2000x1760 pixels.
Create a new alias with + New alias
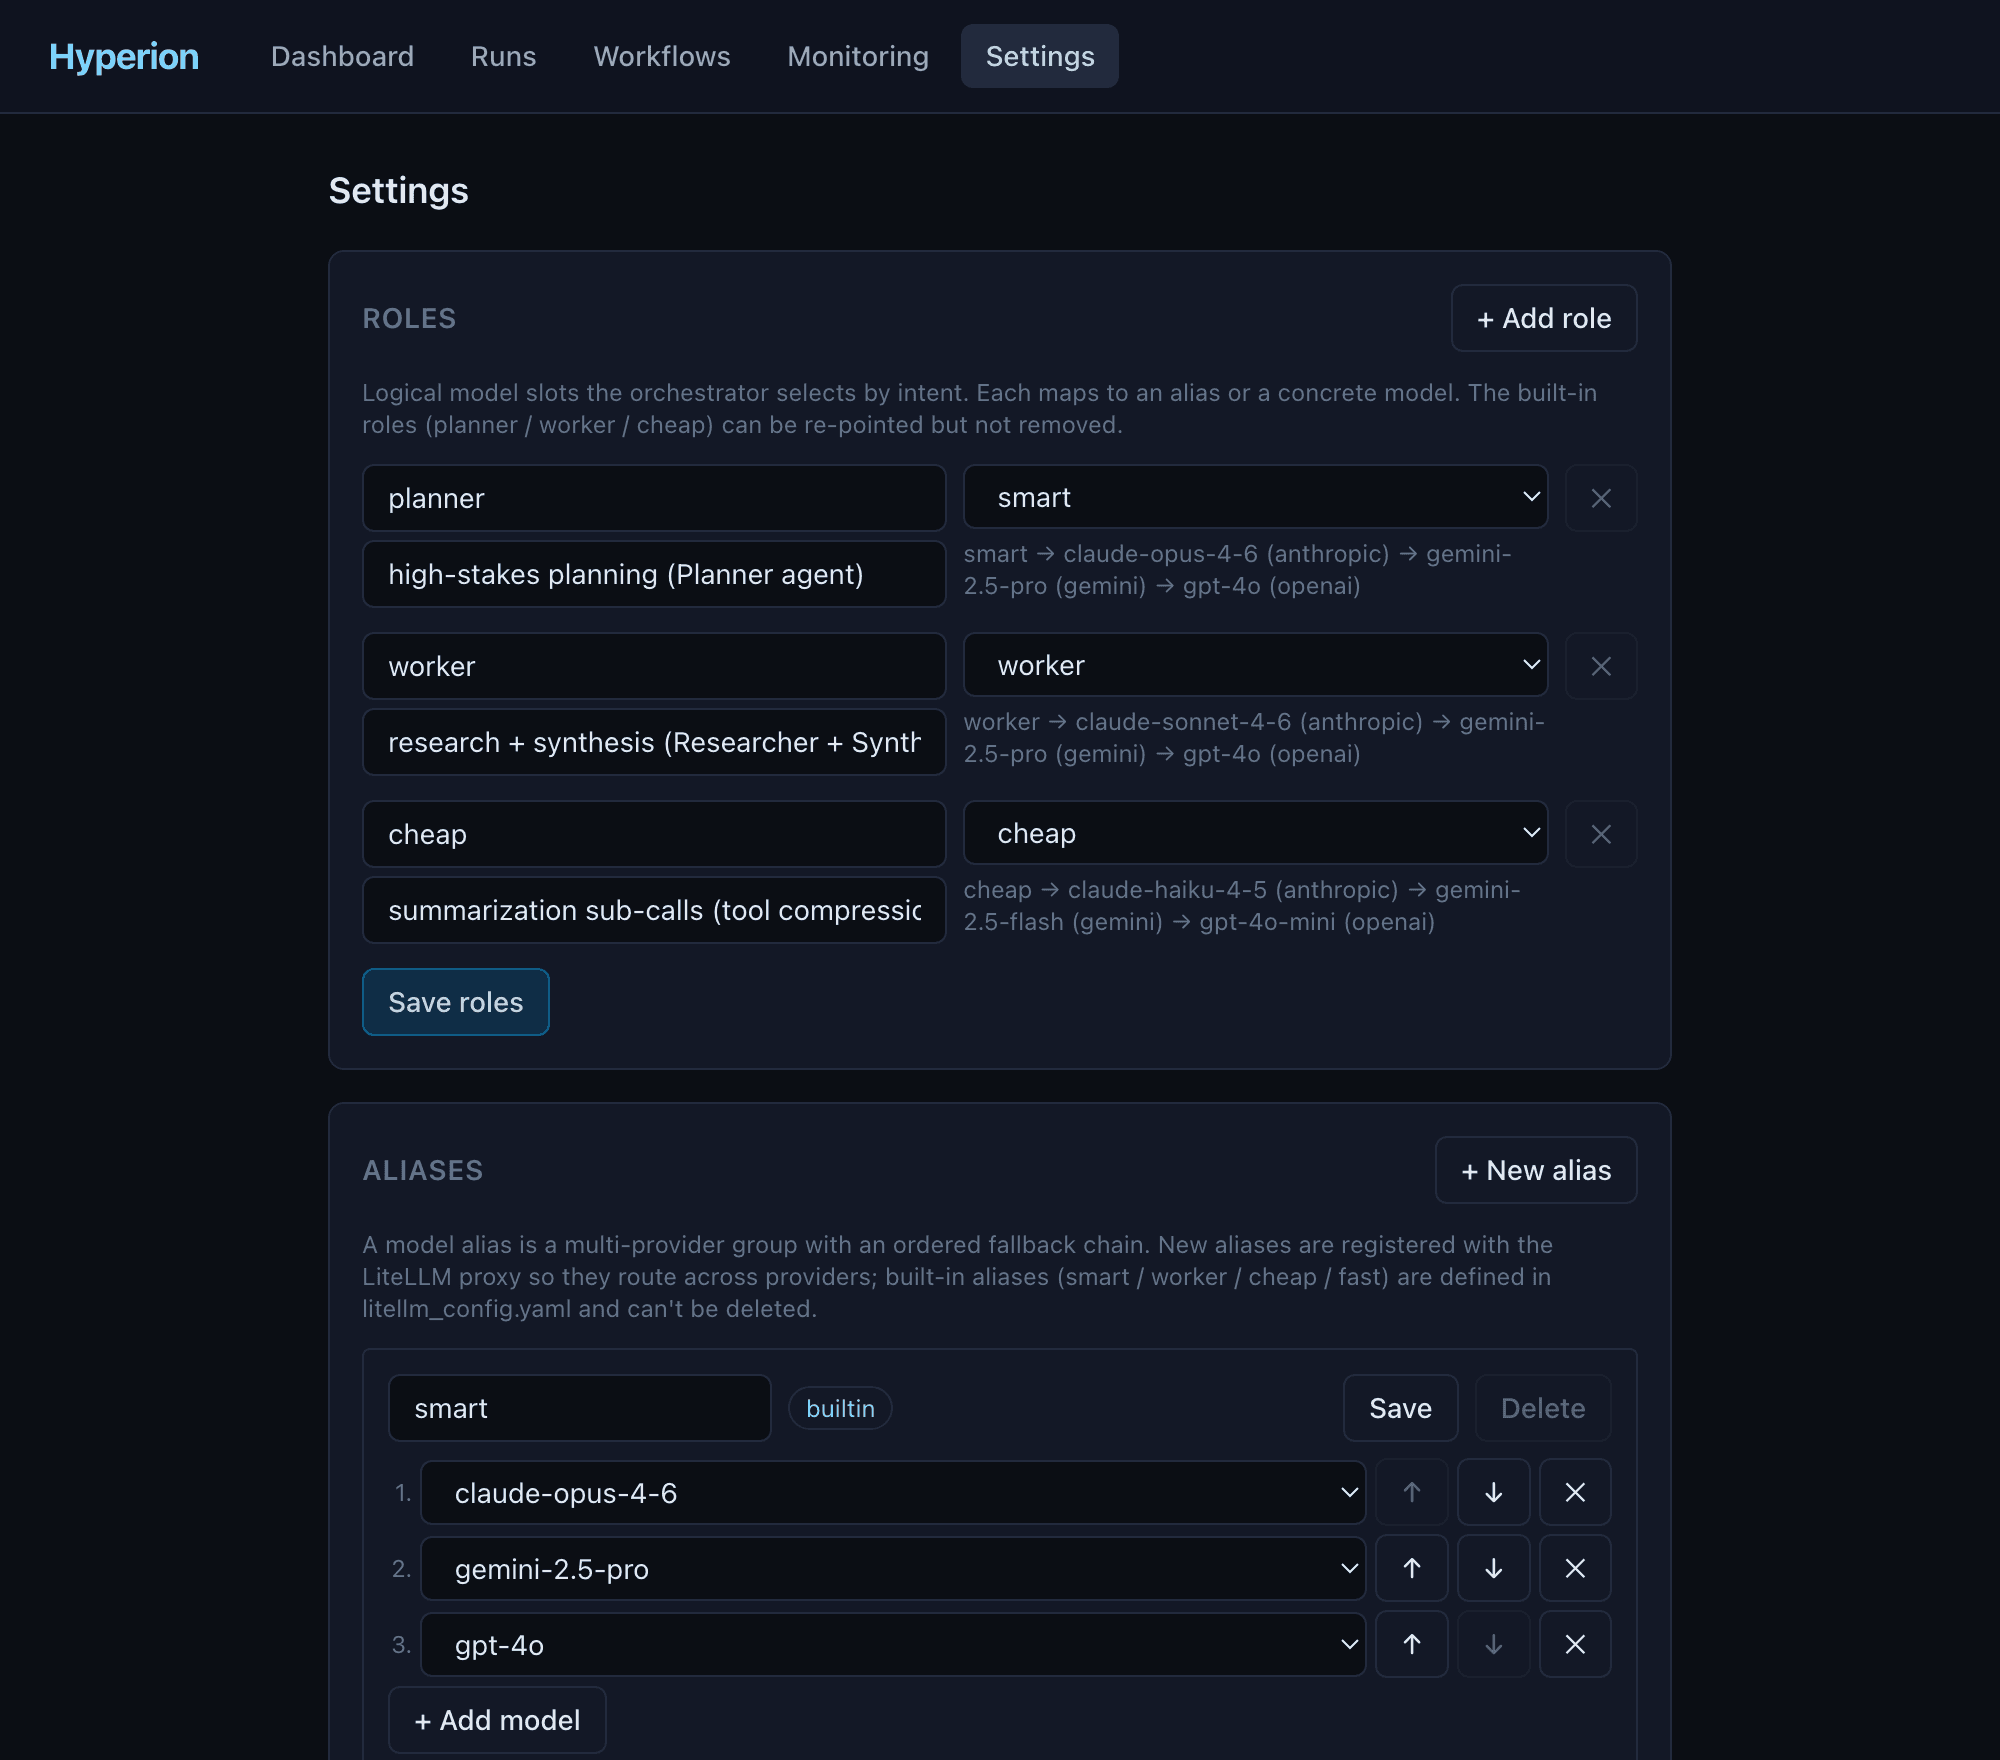click(x=1536, y=1170)
